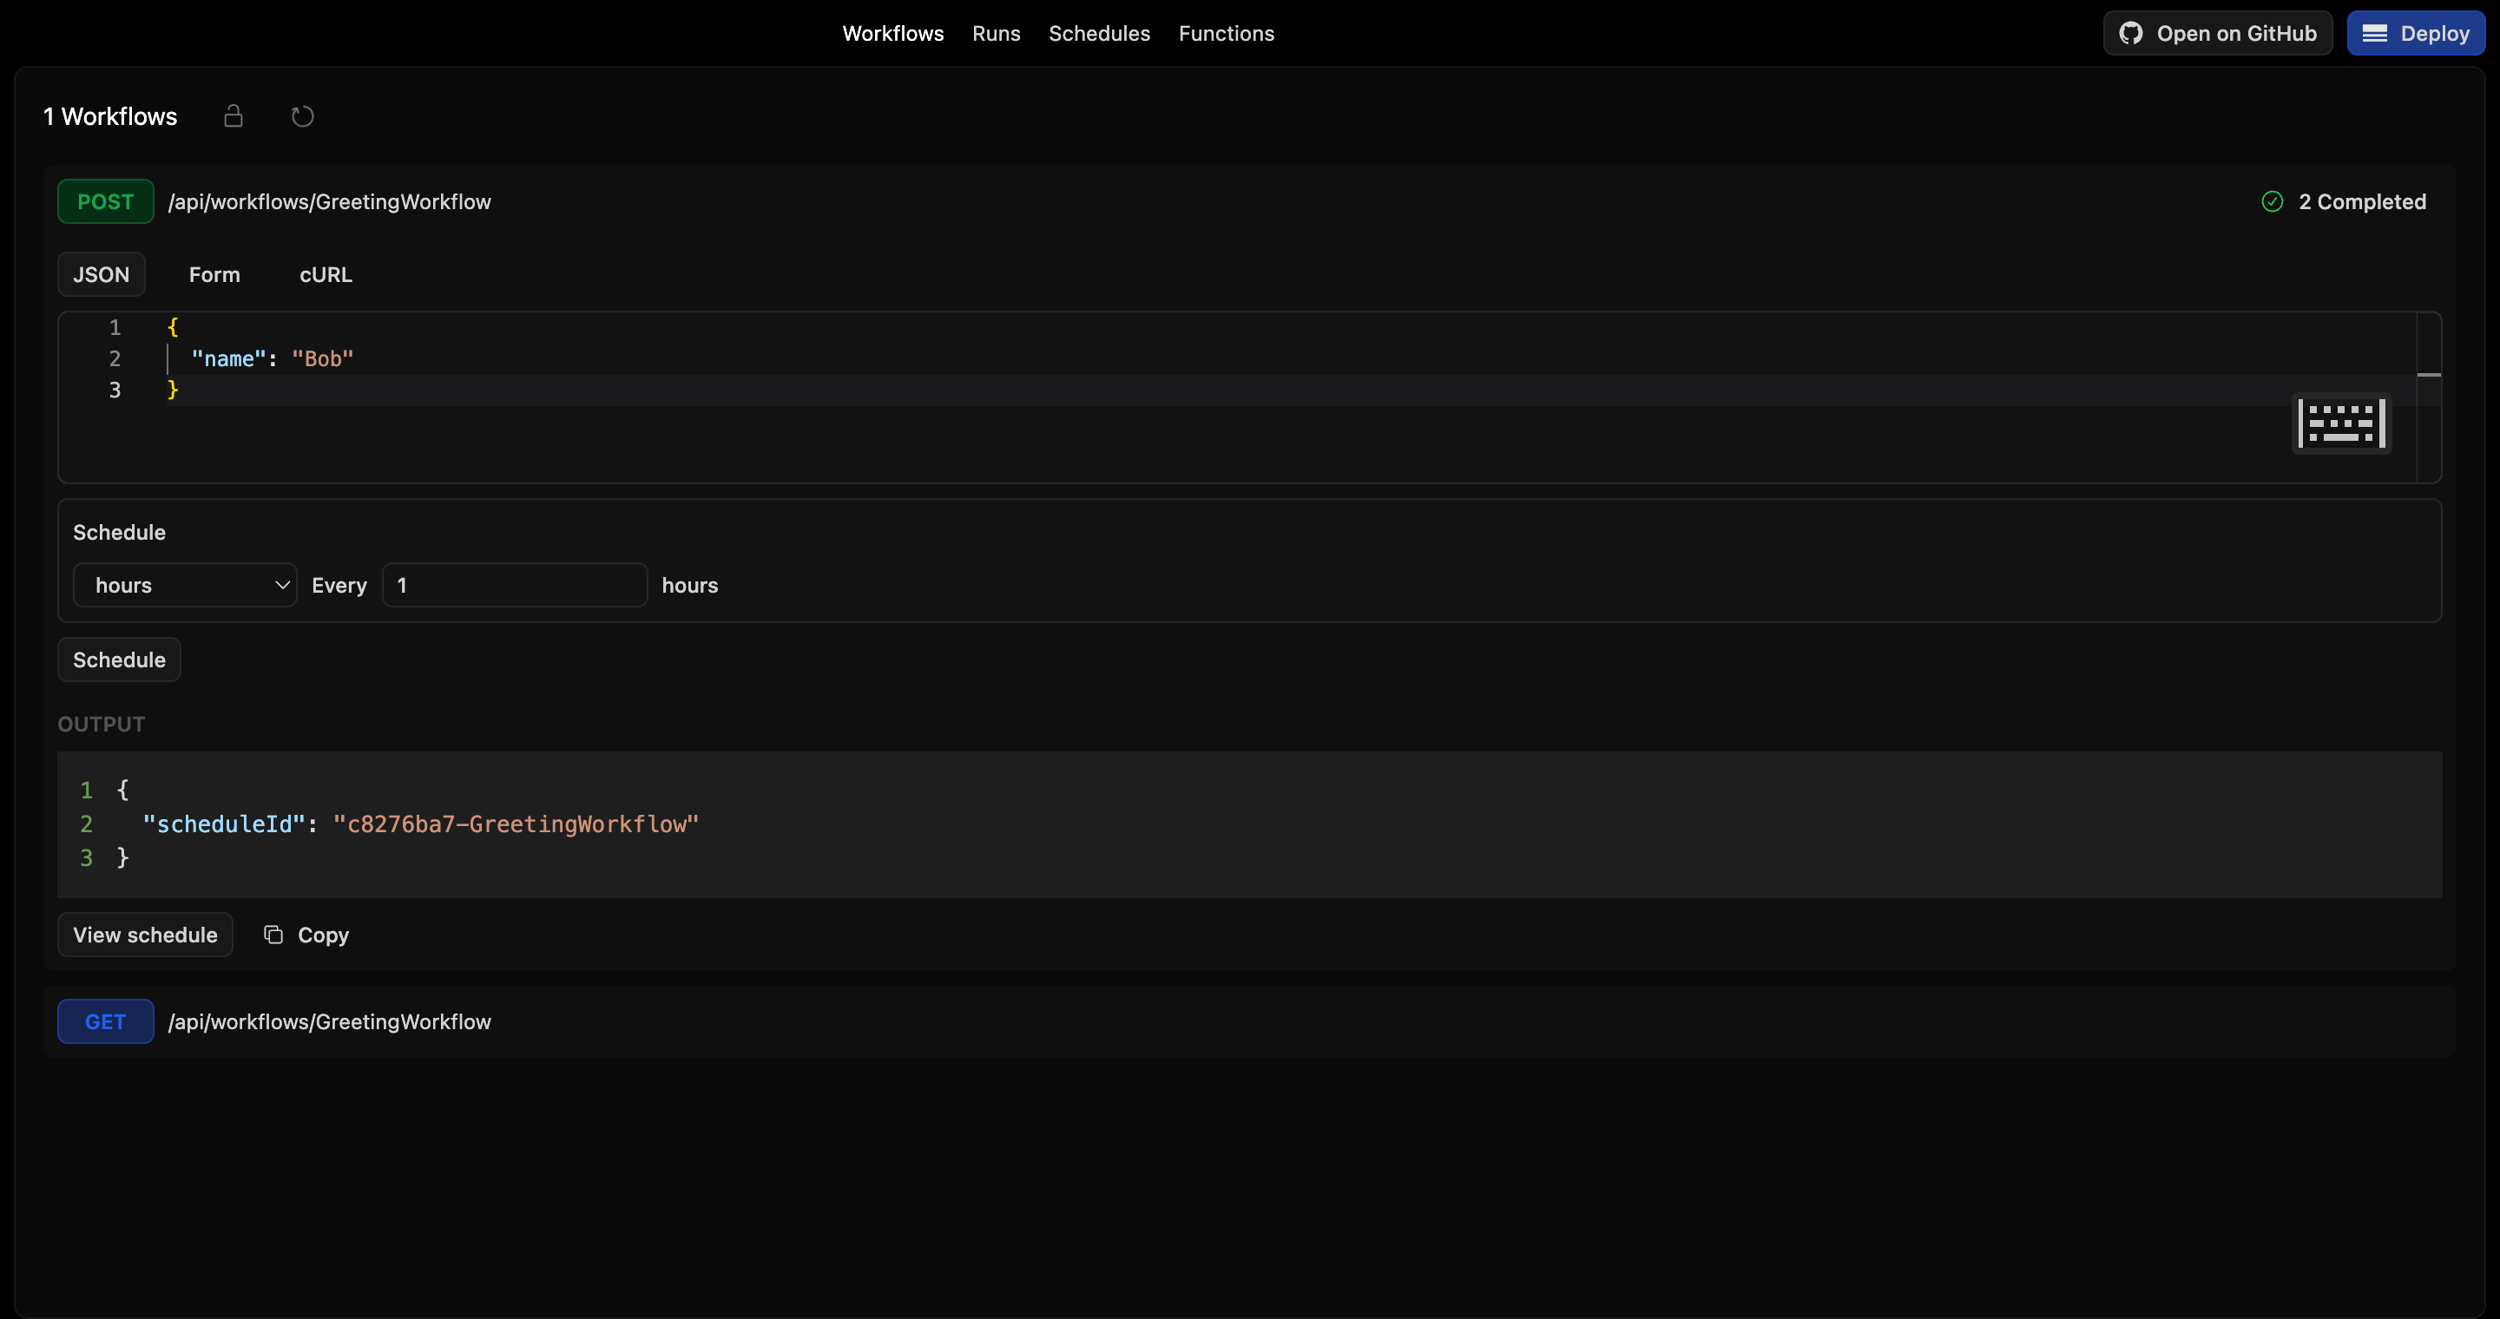Go to the Runs tab
2500x1319 pixels.
[x=996, y=33]
